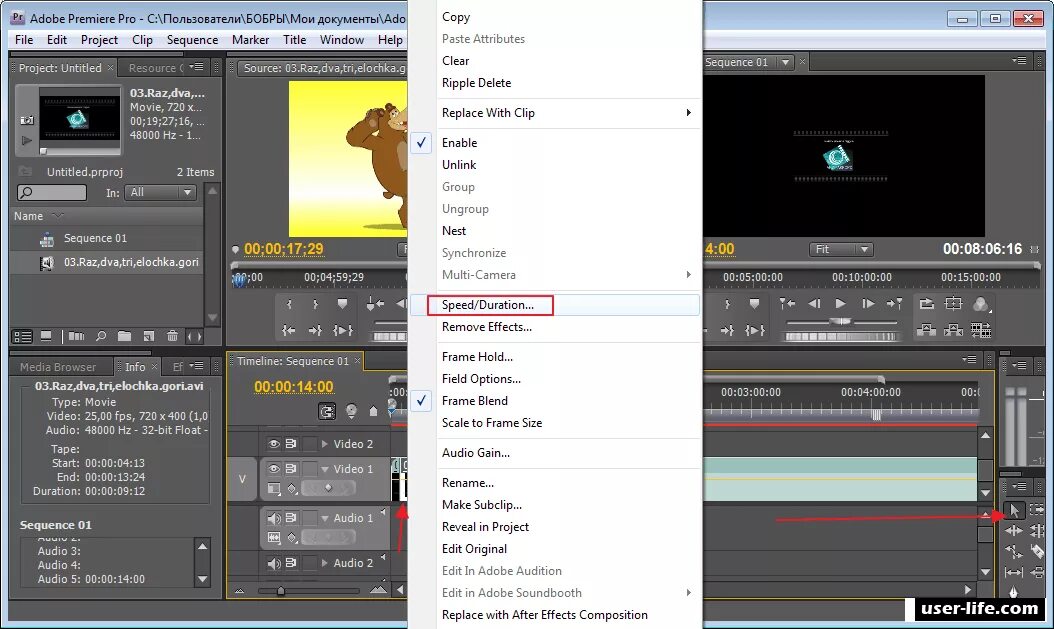Viewport: 1054px width, 629px height.
Task: Select the Slip tool
Action: (x=1014, y=573)
